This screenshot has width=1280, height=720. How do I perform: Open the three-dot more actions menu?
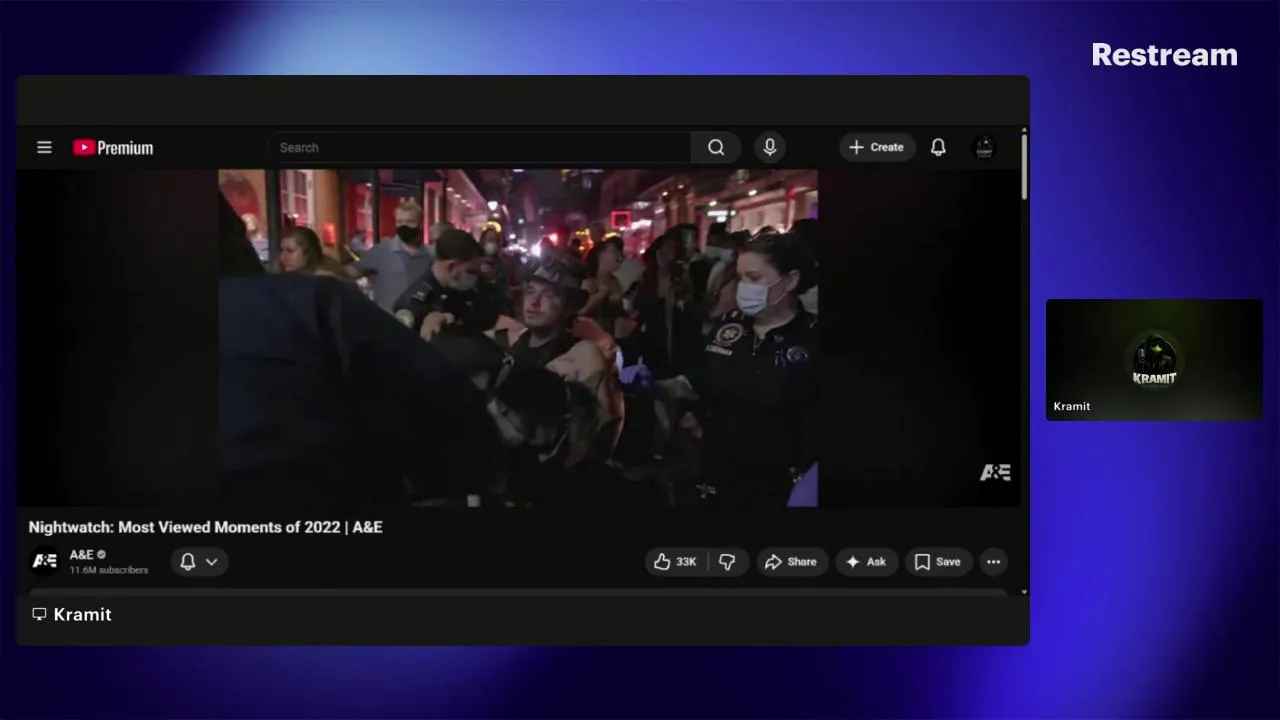click(x=993, y=562)
